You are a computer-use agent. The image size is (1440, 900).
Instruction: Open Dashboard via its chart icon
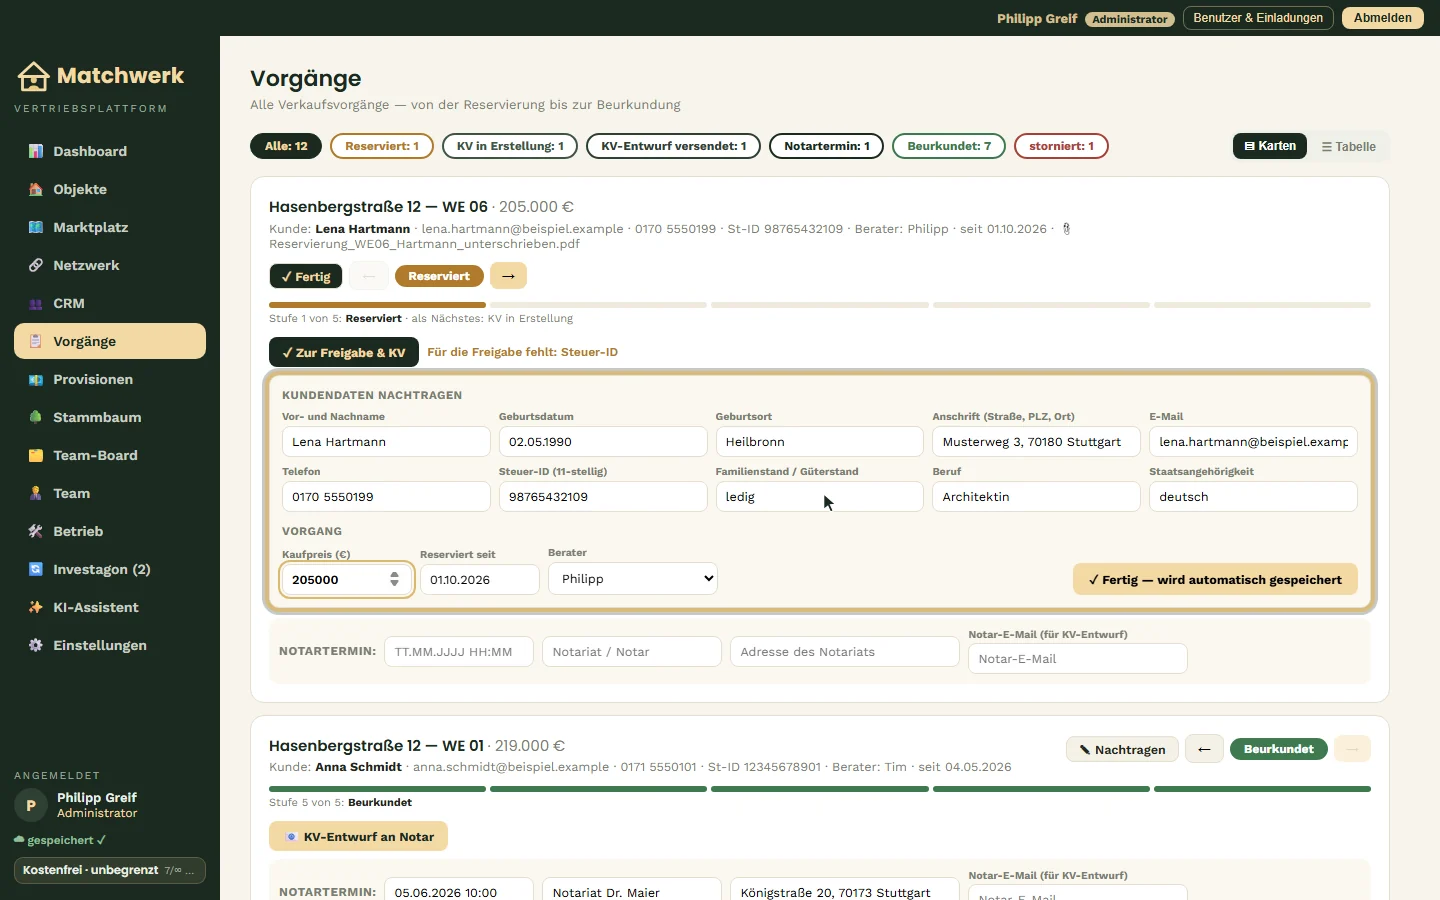click(36, 151)
